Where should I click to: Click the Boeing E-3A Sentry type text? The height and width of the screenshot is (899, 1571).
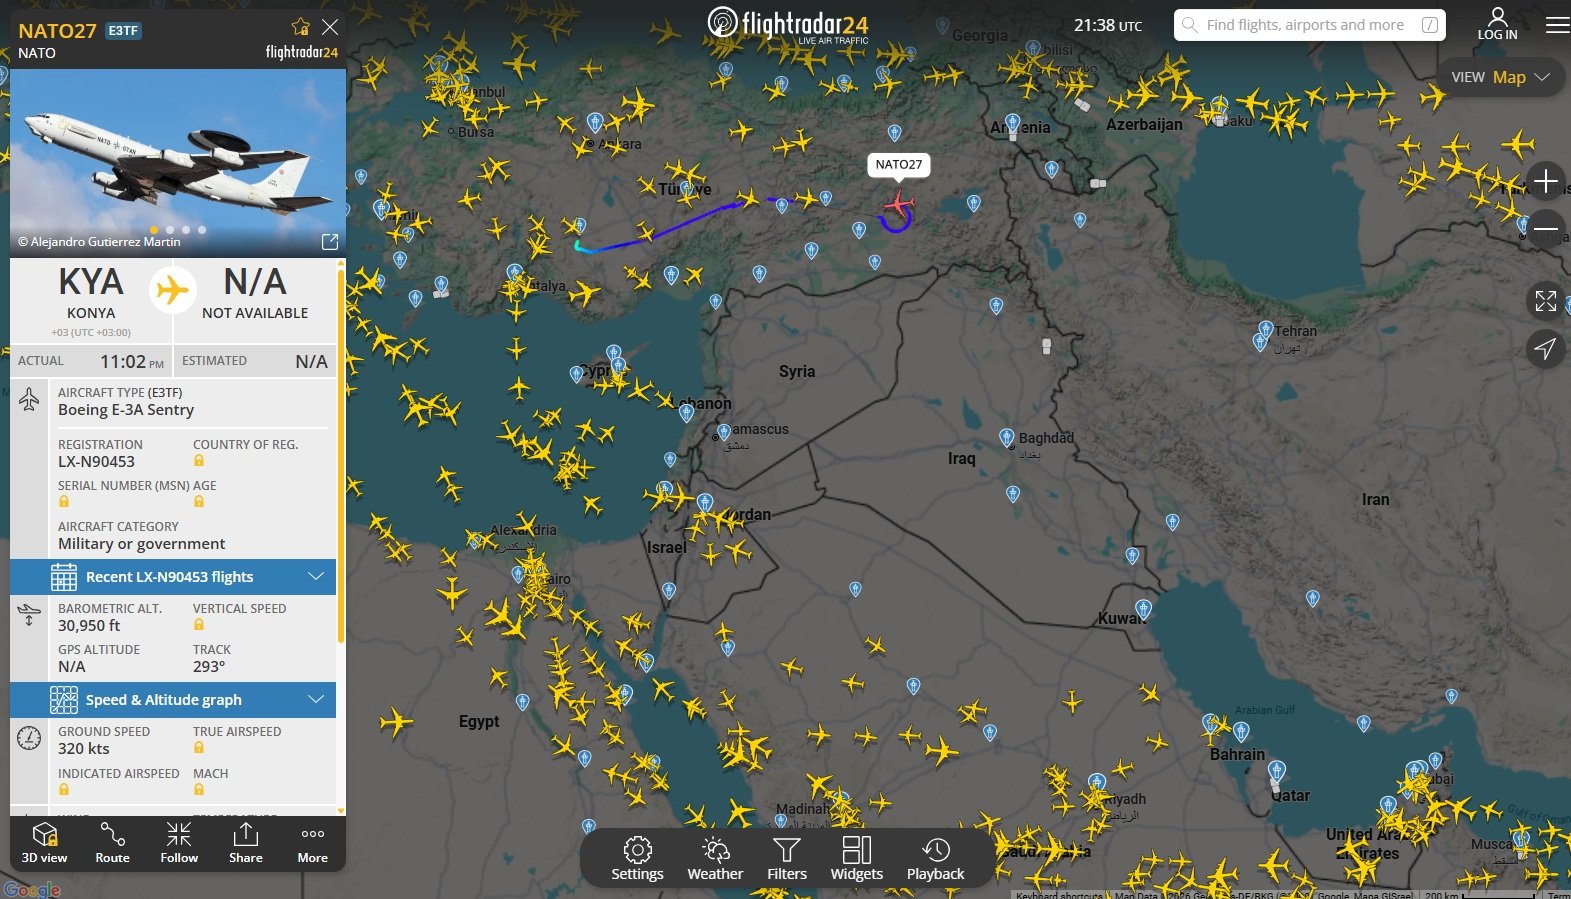126,410
